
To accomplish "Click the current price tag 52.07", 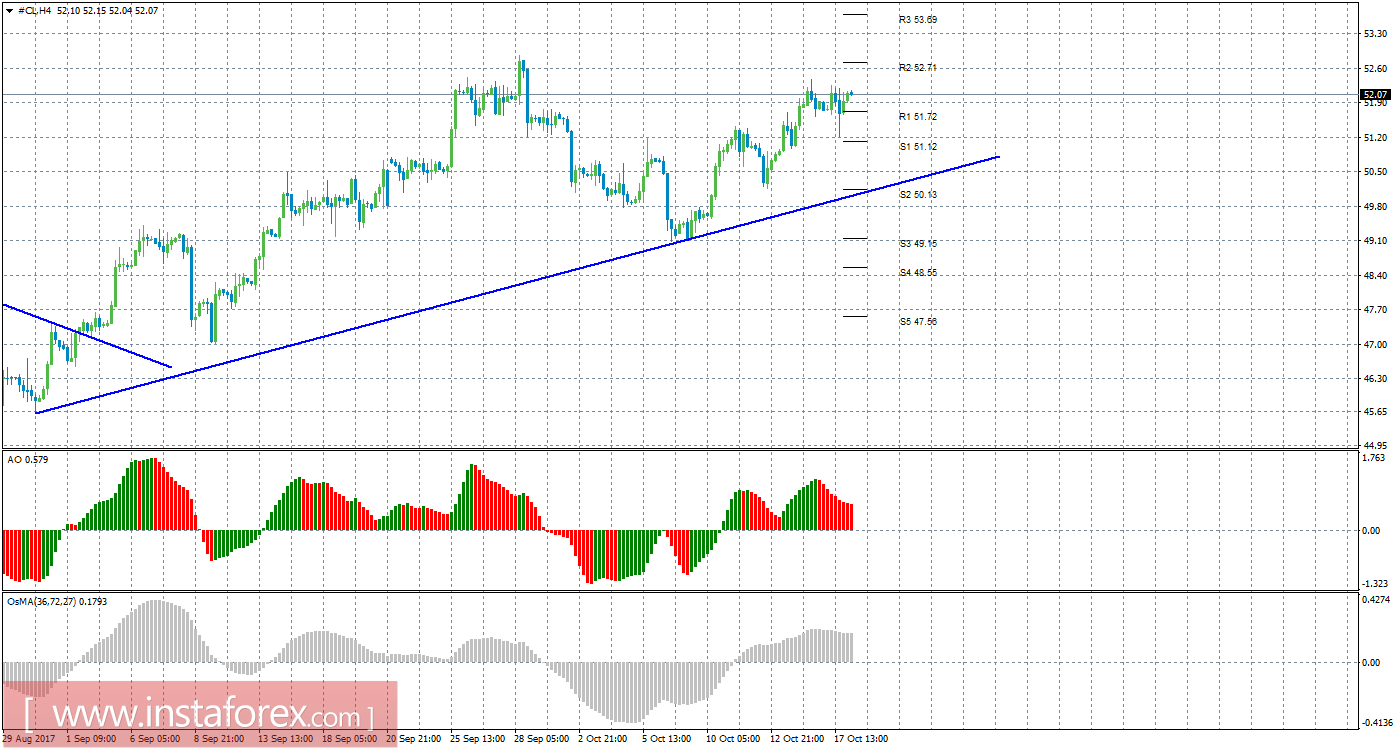I will [1375, 95].
